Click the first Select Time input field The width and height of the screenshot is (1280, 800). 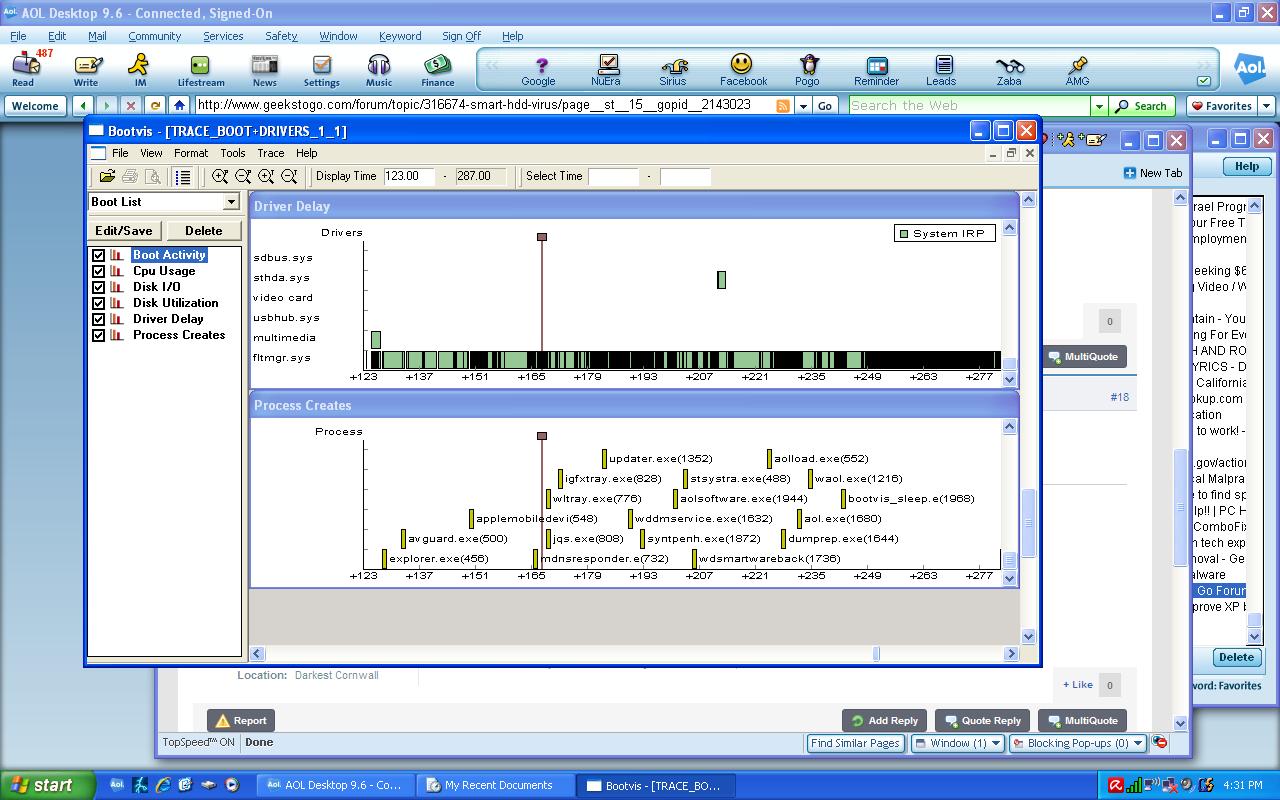(613, 176)
